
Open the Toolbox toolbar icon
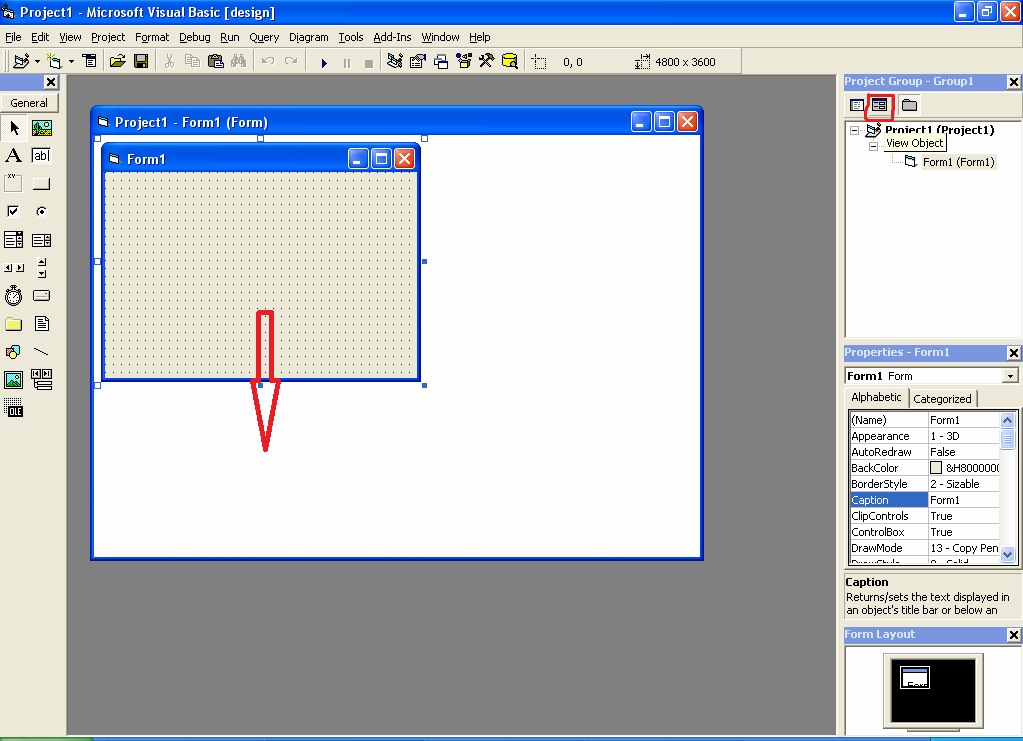click(x=487, y=61)
